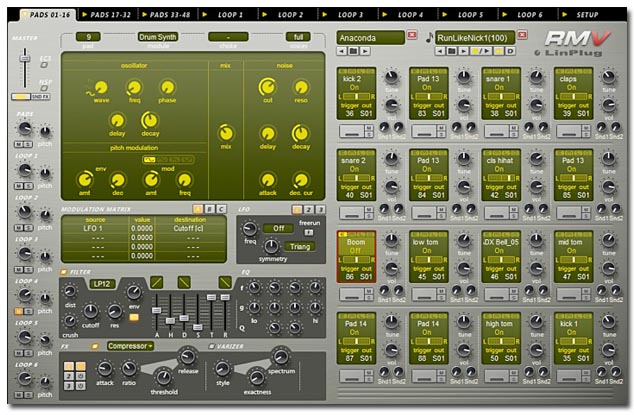Select FX slot 2
The width and height of the screenshot is (634, 415).
(x=69, y=376)
